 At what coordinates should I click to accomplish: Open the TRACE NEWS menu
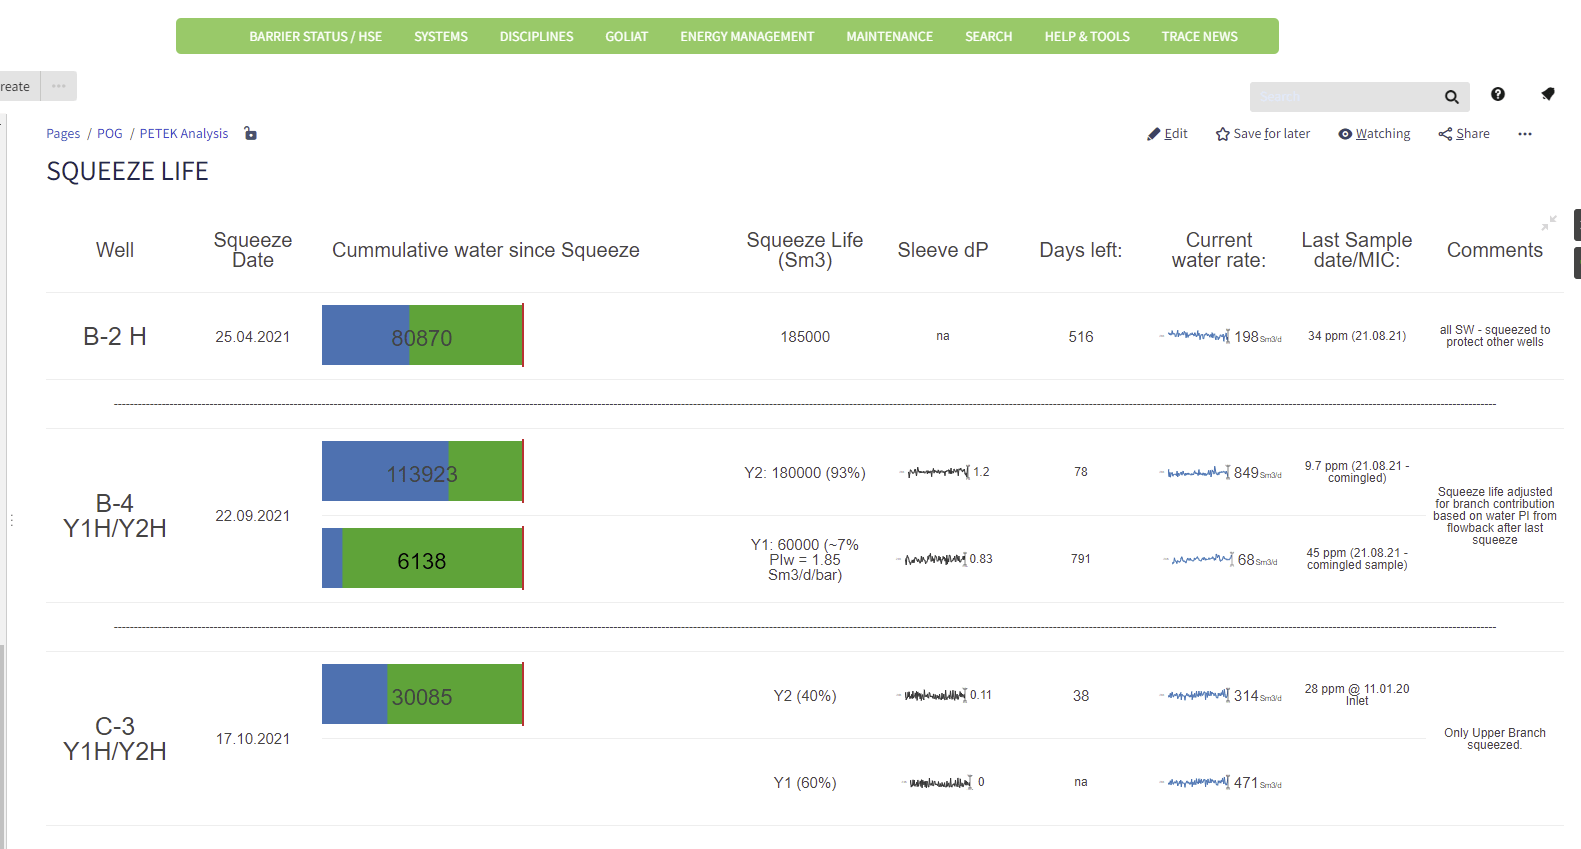click(x=1200, y=37)
